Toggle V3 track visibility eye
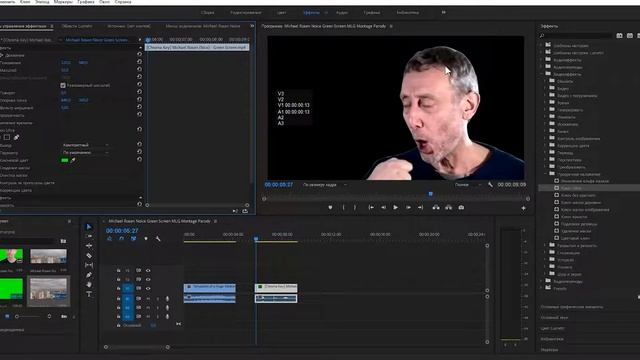This screenshot has height=360, width=640. (x=148, y=270)
